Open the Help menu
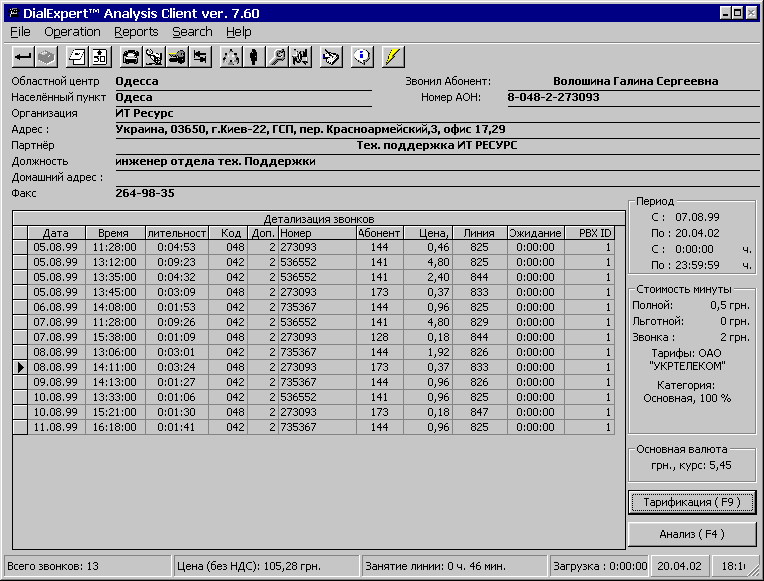 coord(238,32)
